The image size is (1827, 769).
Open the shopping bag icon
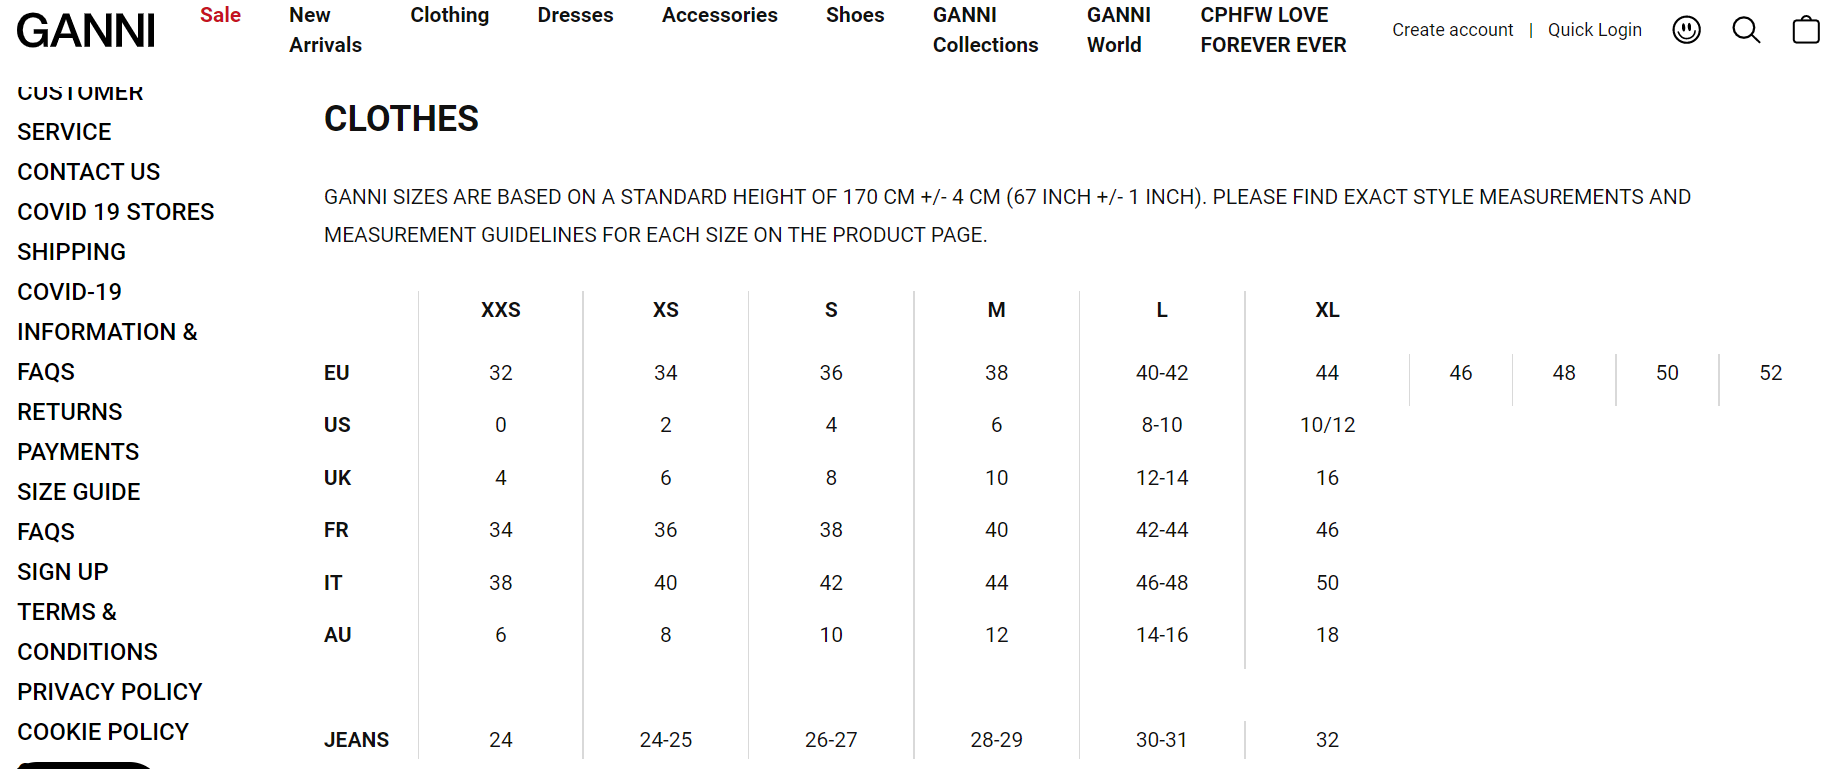pyautogui.click(x=1805, y=30)
